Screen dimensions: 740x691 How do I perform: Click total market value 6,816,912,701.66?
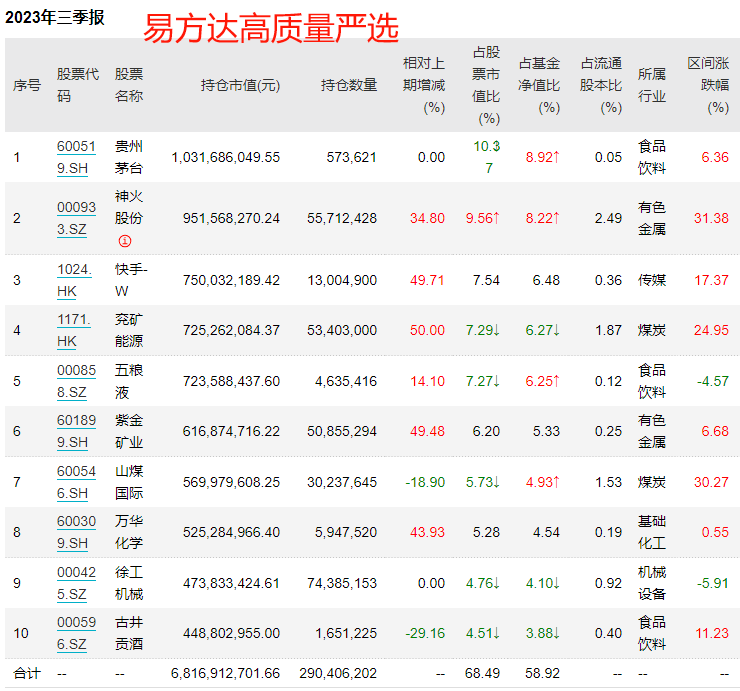click(x=226, y=673)
